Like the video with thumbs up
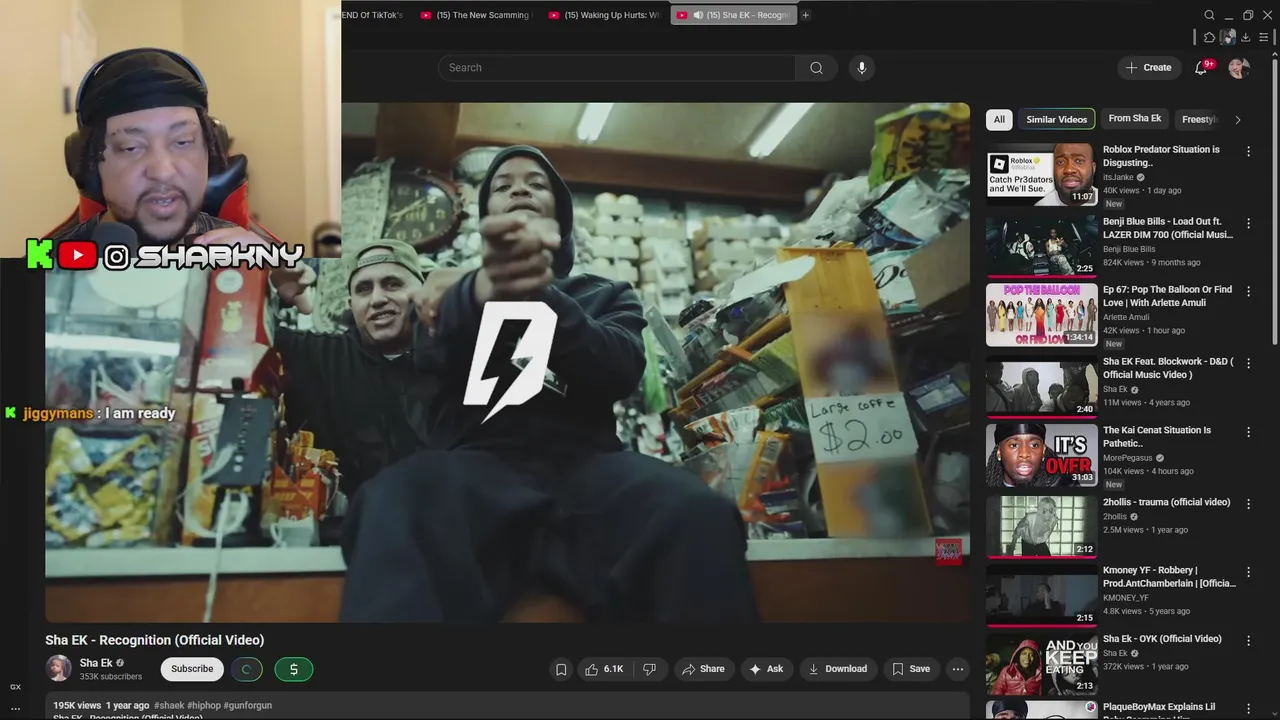Viewport: 1280px width, 720px height. (605, 669)
